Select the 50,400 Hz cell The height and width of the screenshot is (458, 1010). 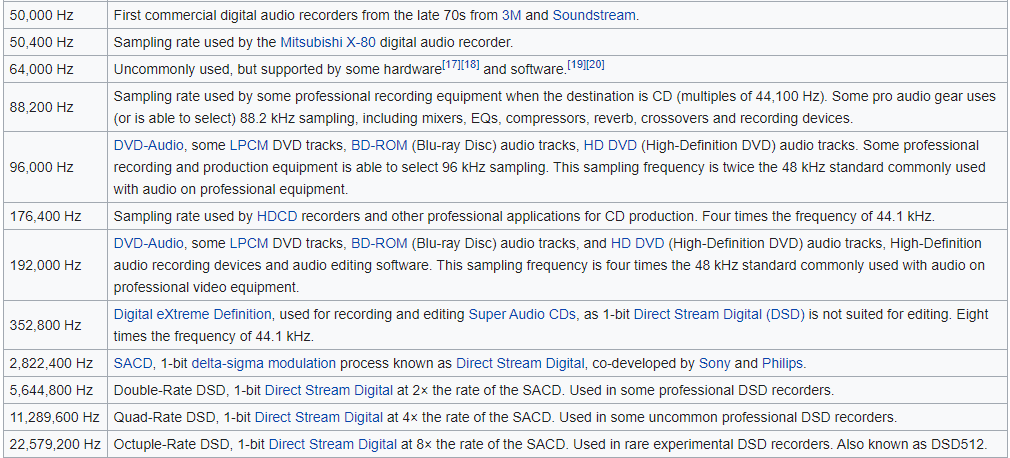click(55, 43)
